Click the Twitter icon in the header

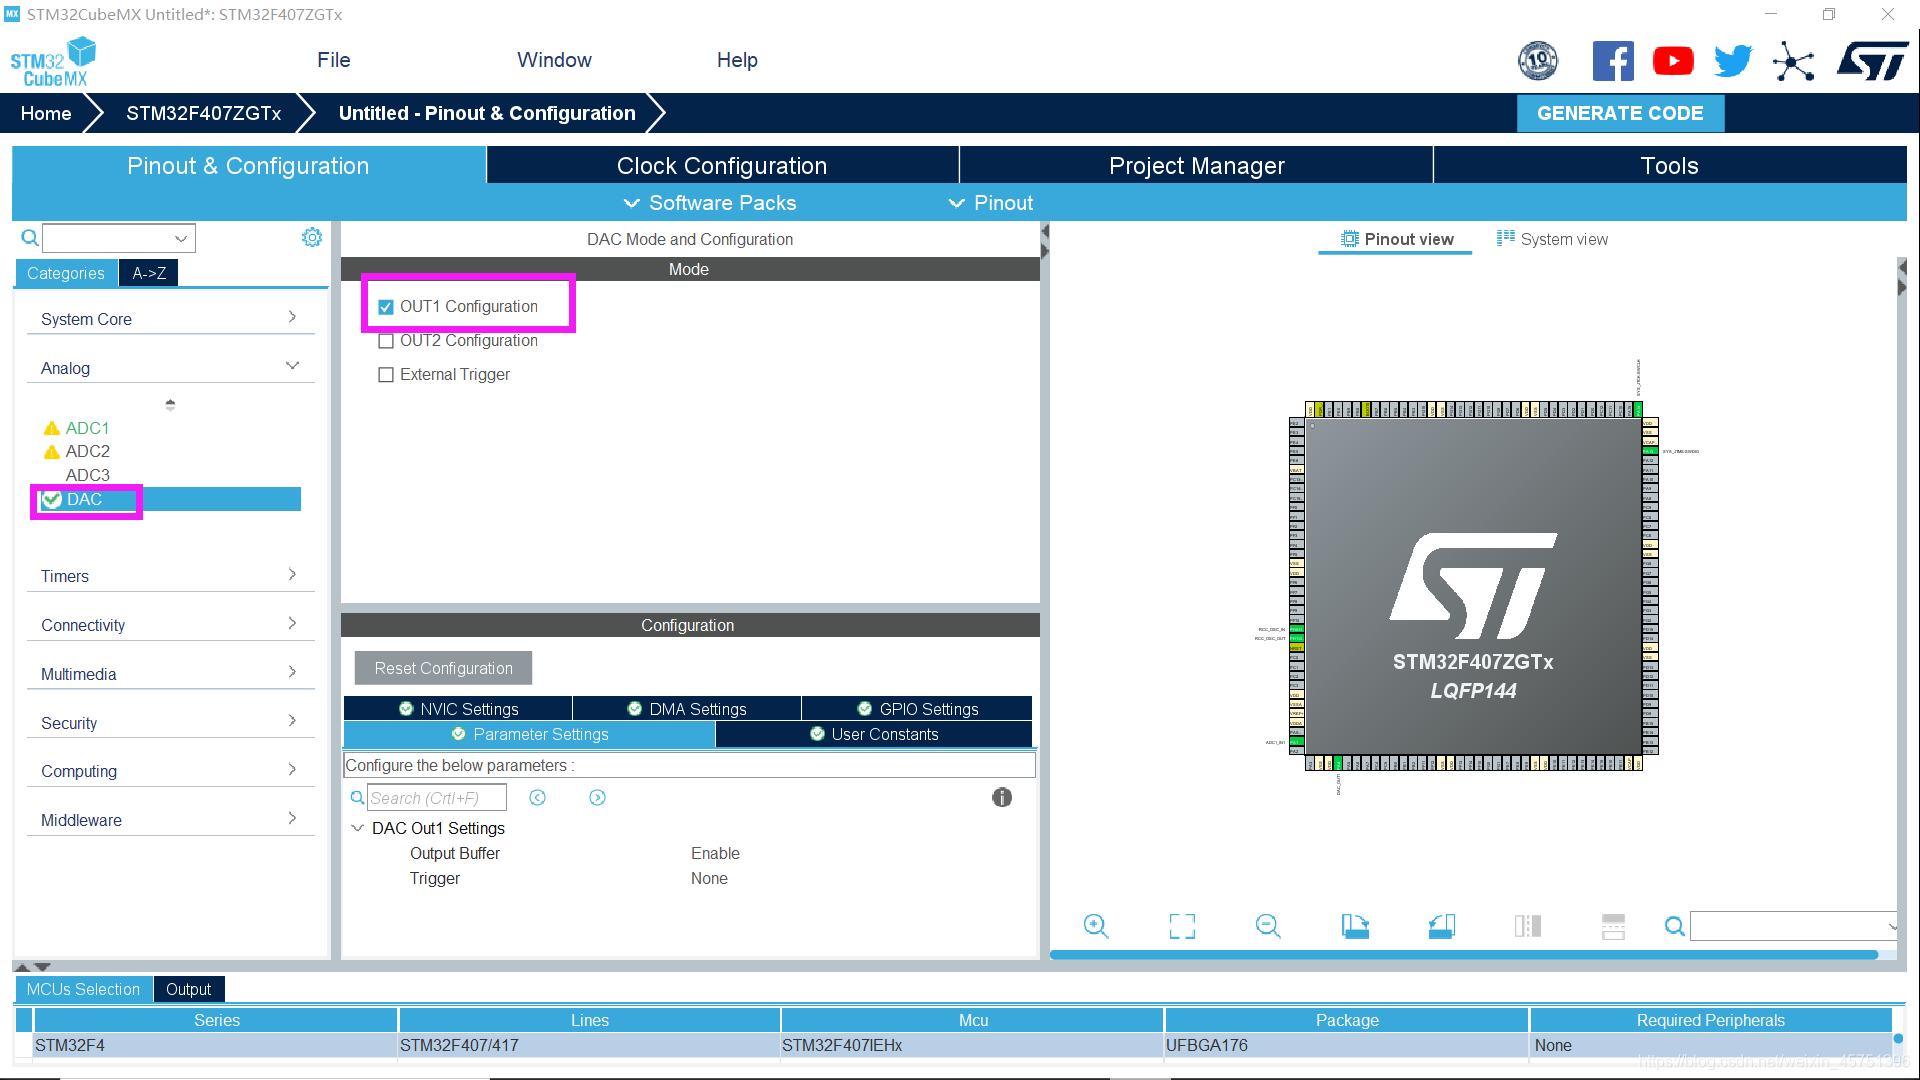(1733, 60)
